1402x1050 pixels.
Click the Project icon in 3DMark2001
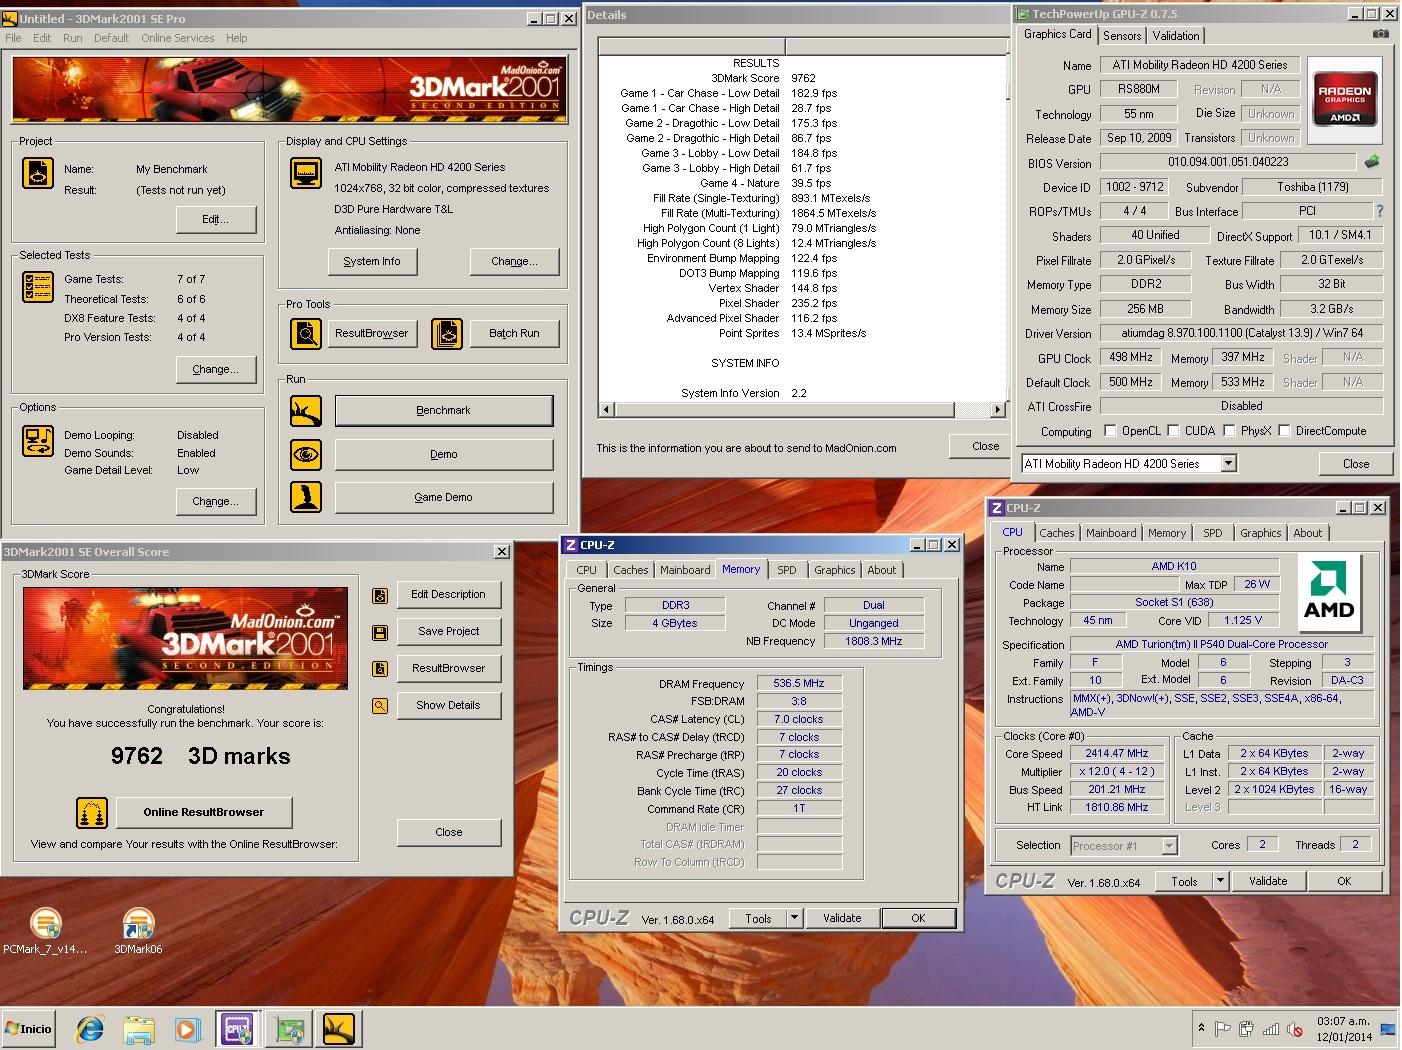tap(38, 172)
